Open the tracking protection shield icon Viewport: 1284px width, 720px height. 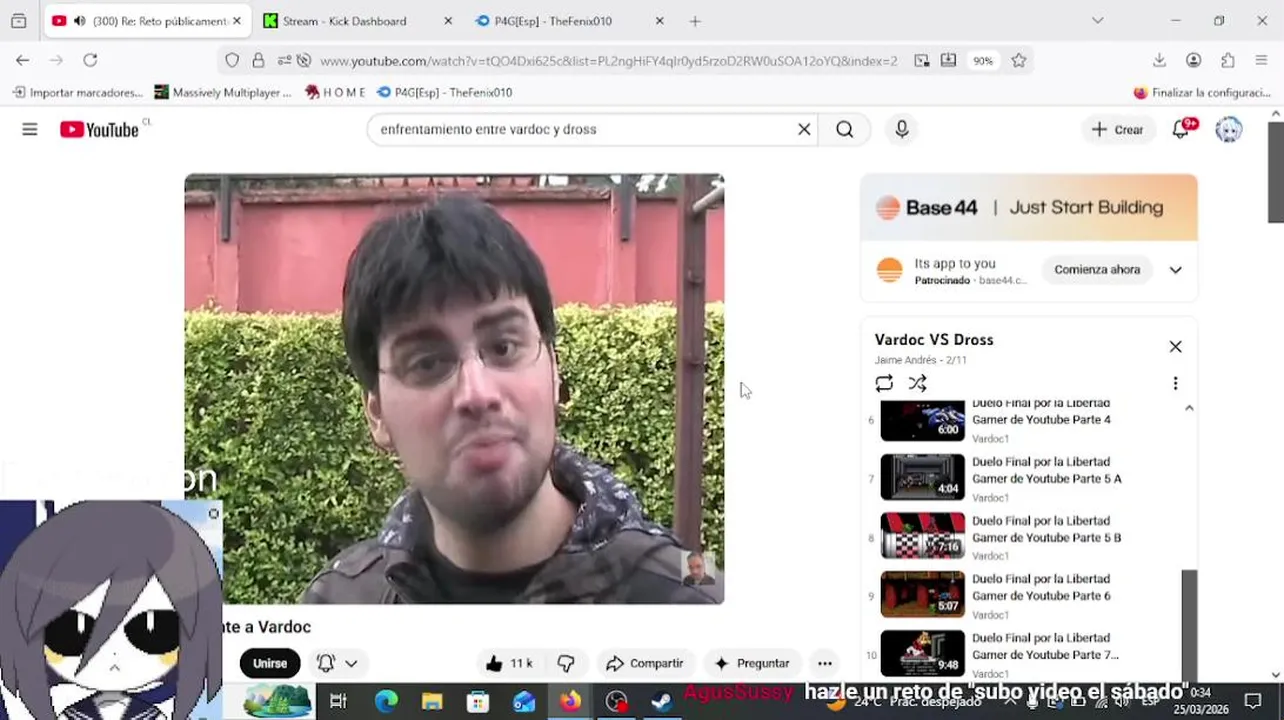[x=232, y=60]
